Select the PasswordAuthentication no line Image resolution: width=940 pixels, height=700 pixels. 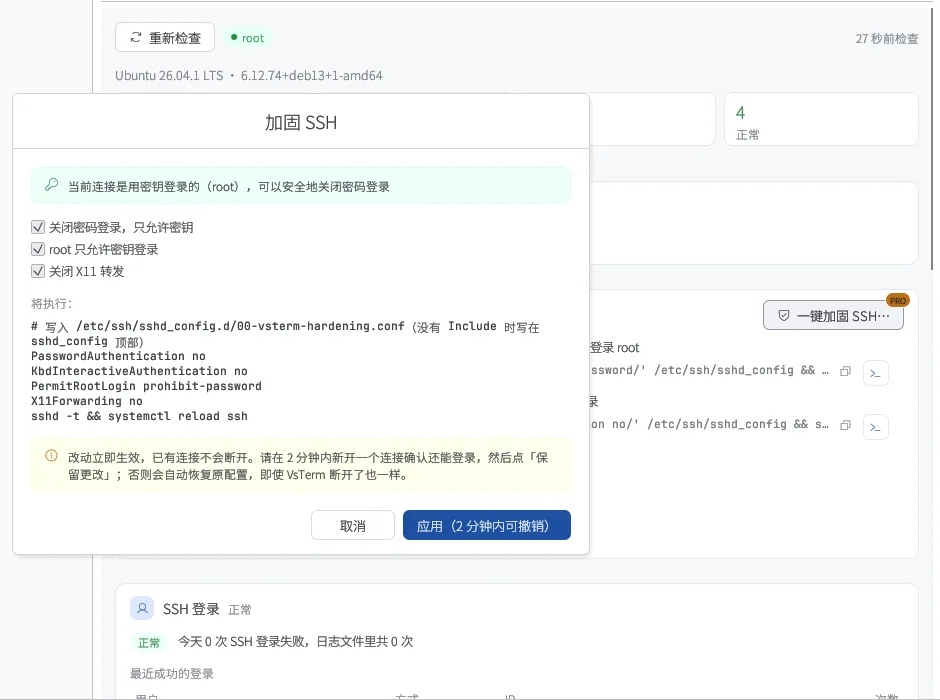tap(118, 356)
